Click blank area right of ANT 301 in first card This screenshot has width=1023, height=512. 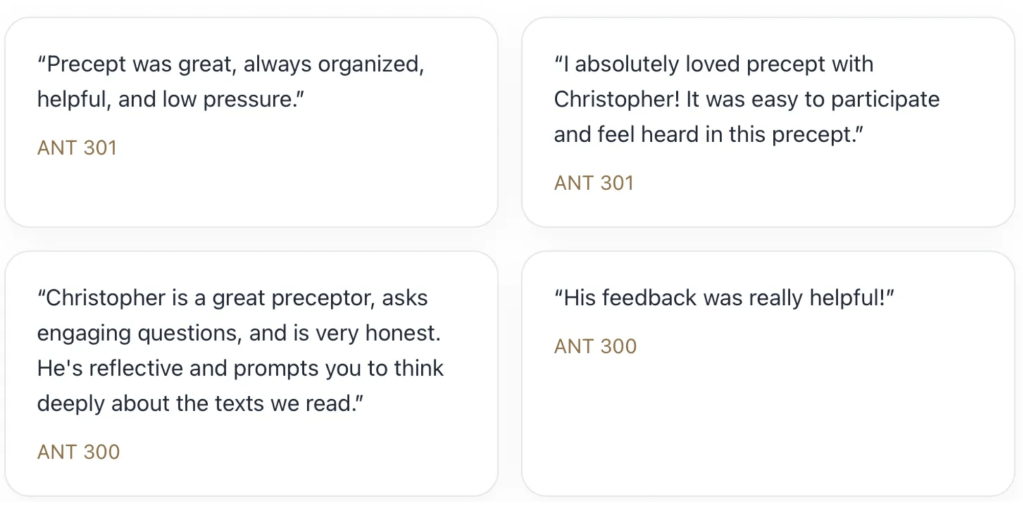click(x=300, y=148)
